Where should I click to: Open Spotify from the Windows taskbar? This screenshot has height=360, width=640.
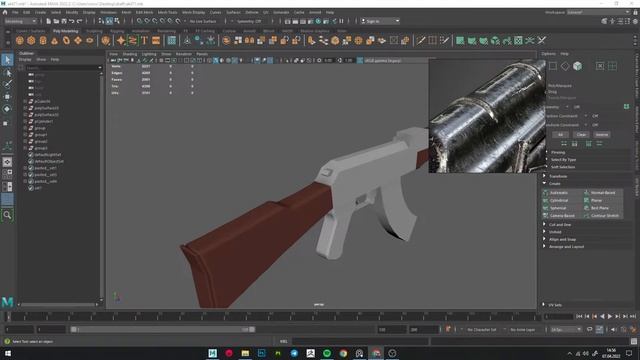click(x=327, y=353)
